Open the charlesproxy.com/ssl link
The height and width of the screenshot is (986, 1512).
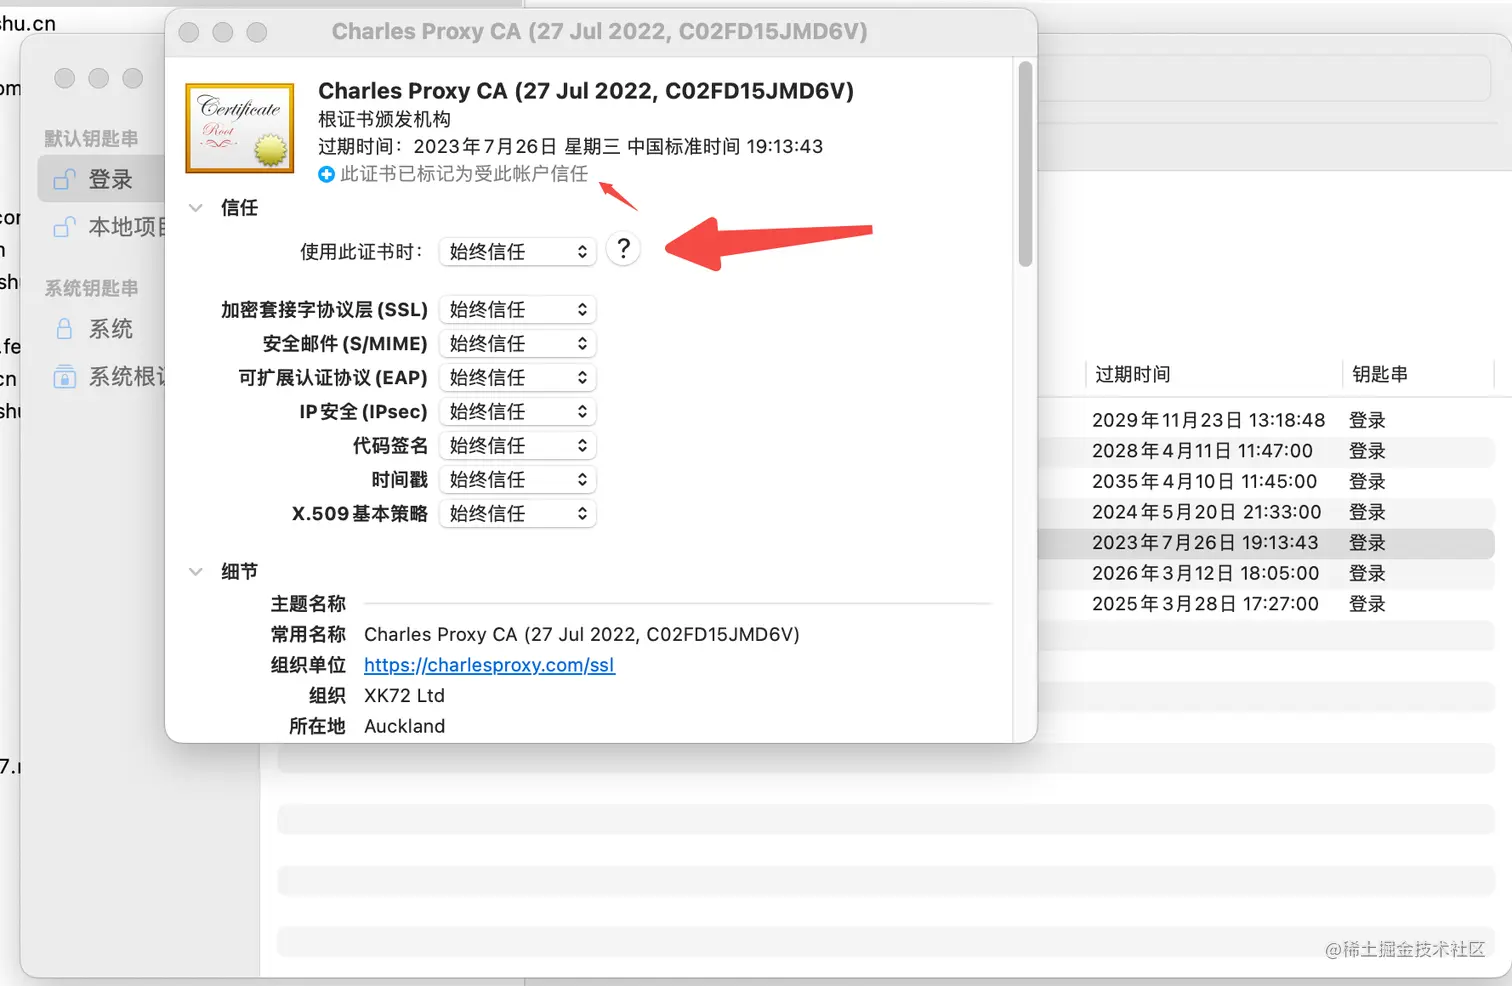(x=489, y=665)
